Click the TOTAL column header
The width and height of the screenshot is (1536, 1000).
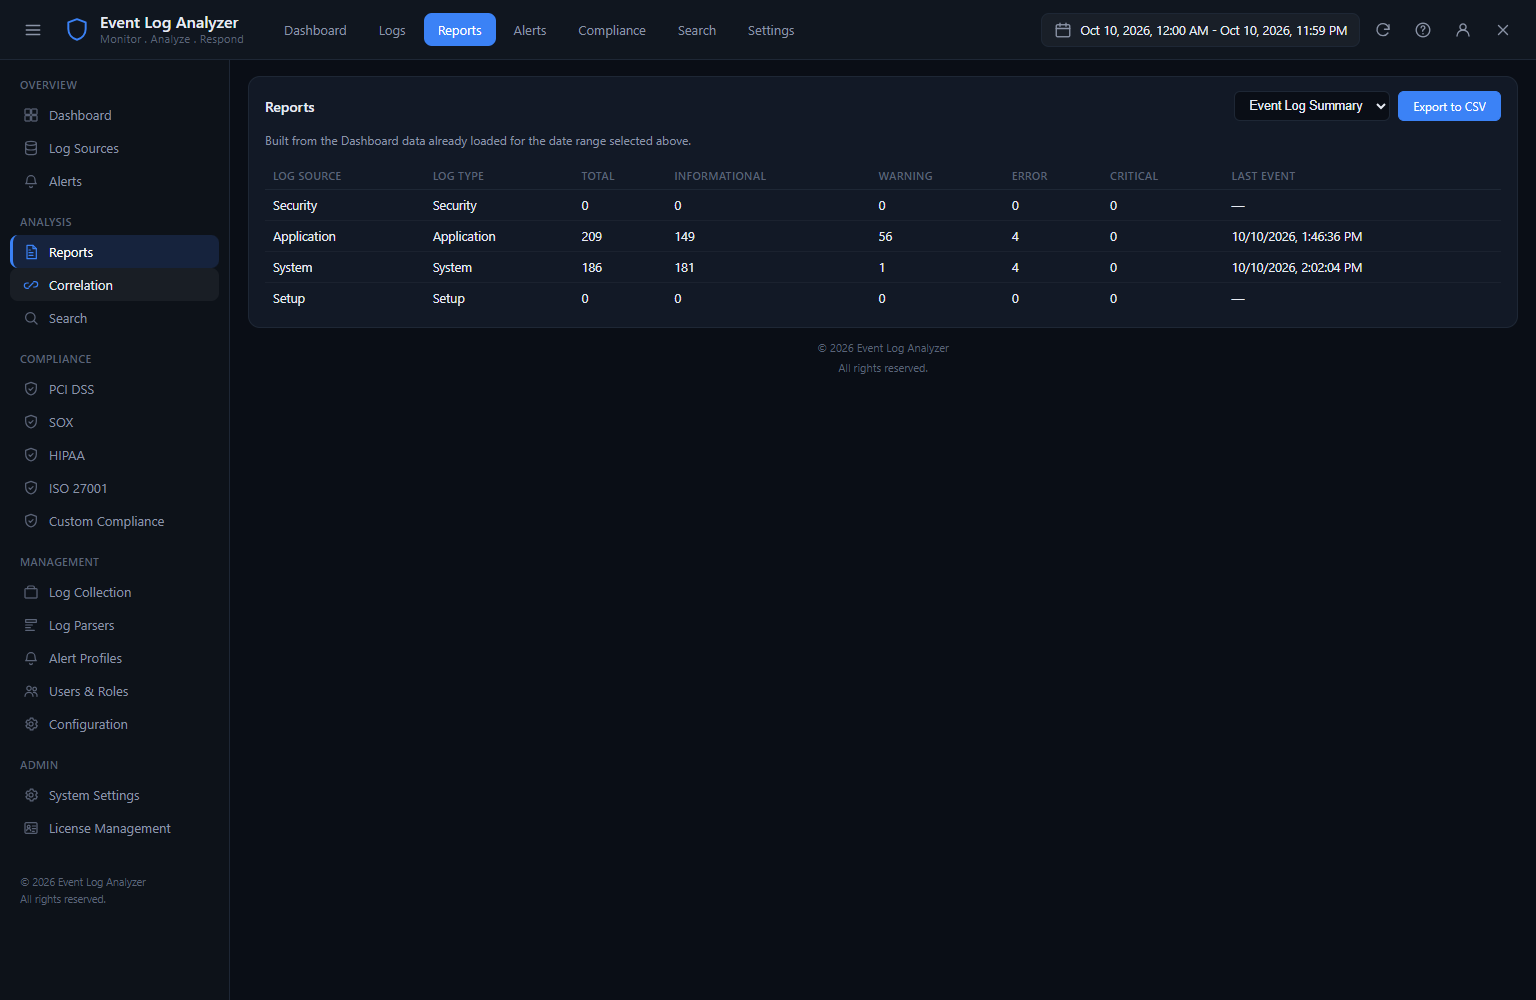click(598, 176)
